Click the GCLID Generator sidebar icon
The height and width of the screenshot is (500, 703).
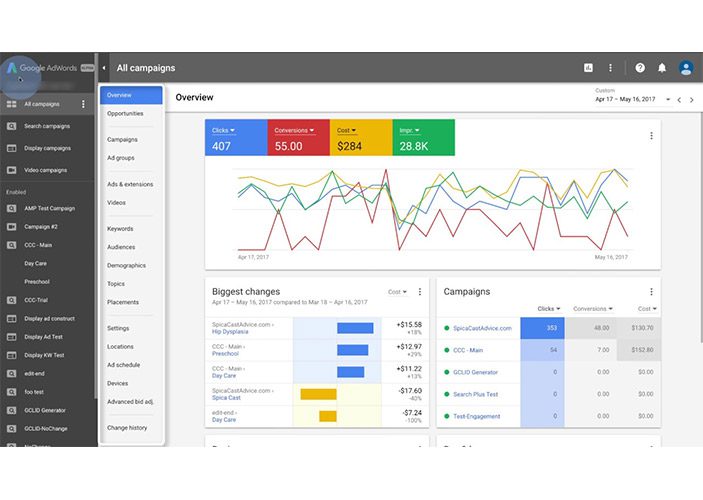(x=12, y=410)
